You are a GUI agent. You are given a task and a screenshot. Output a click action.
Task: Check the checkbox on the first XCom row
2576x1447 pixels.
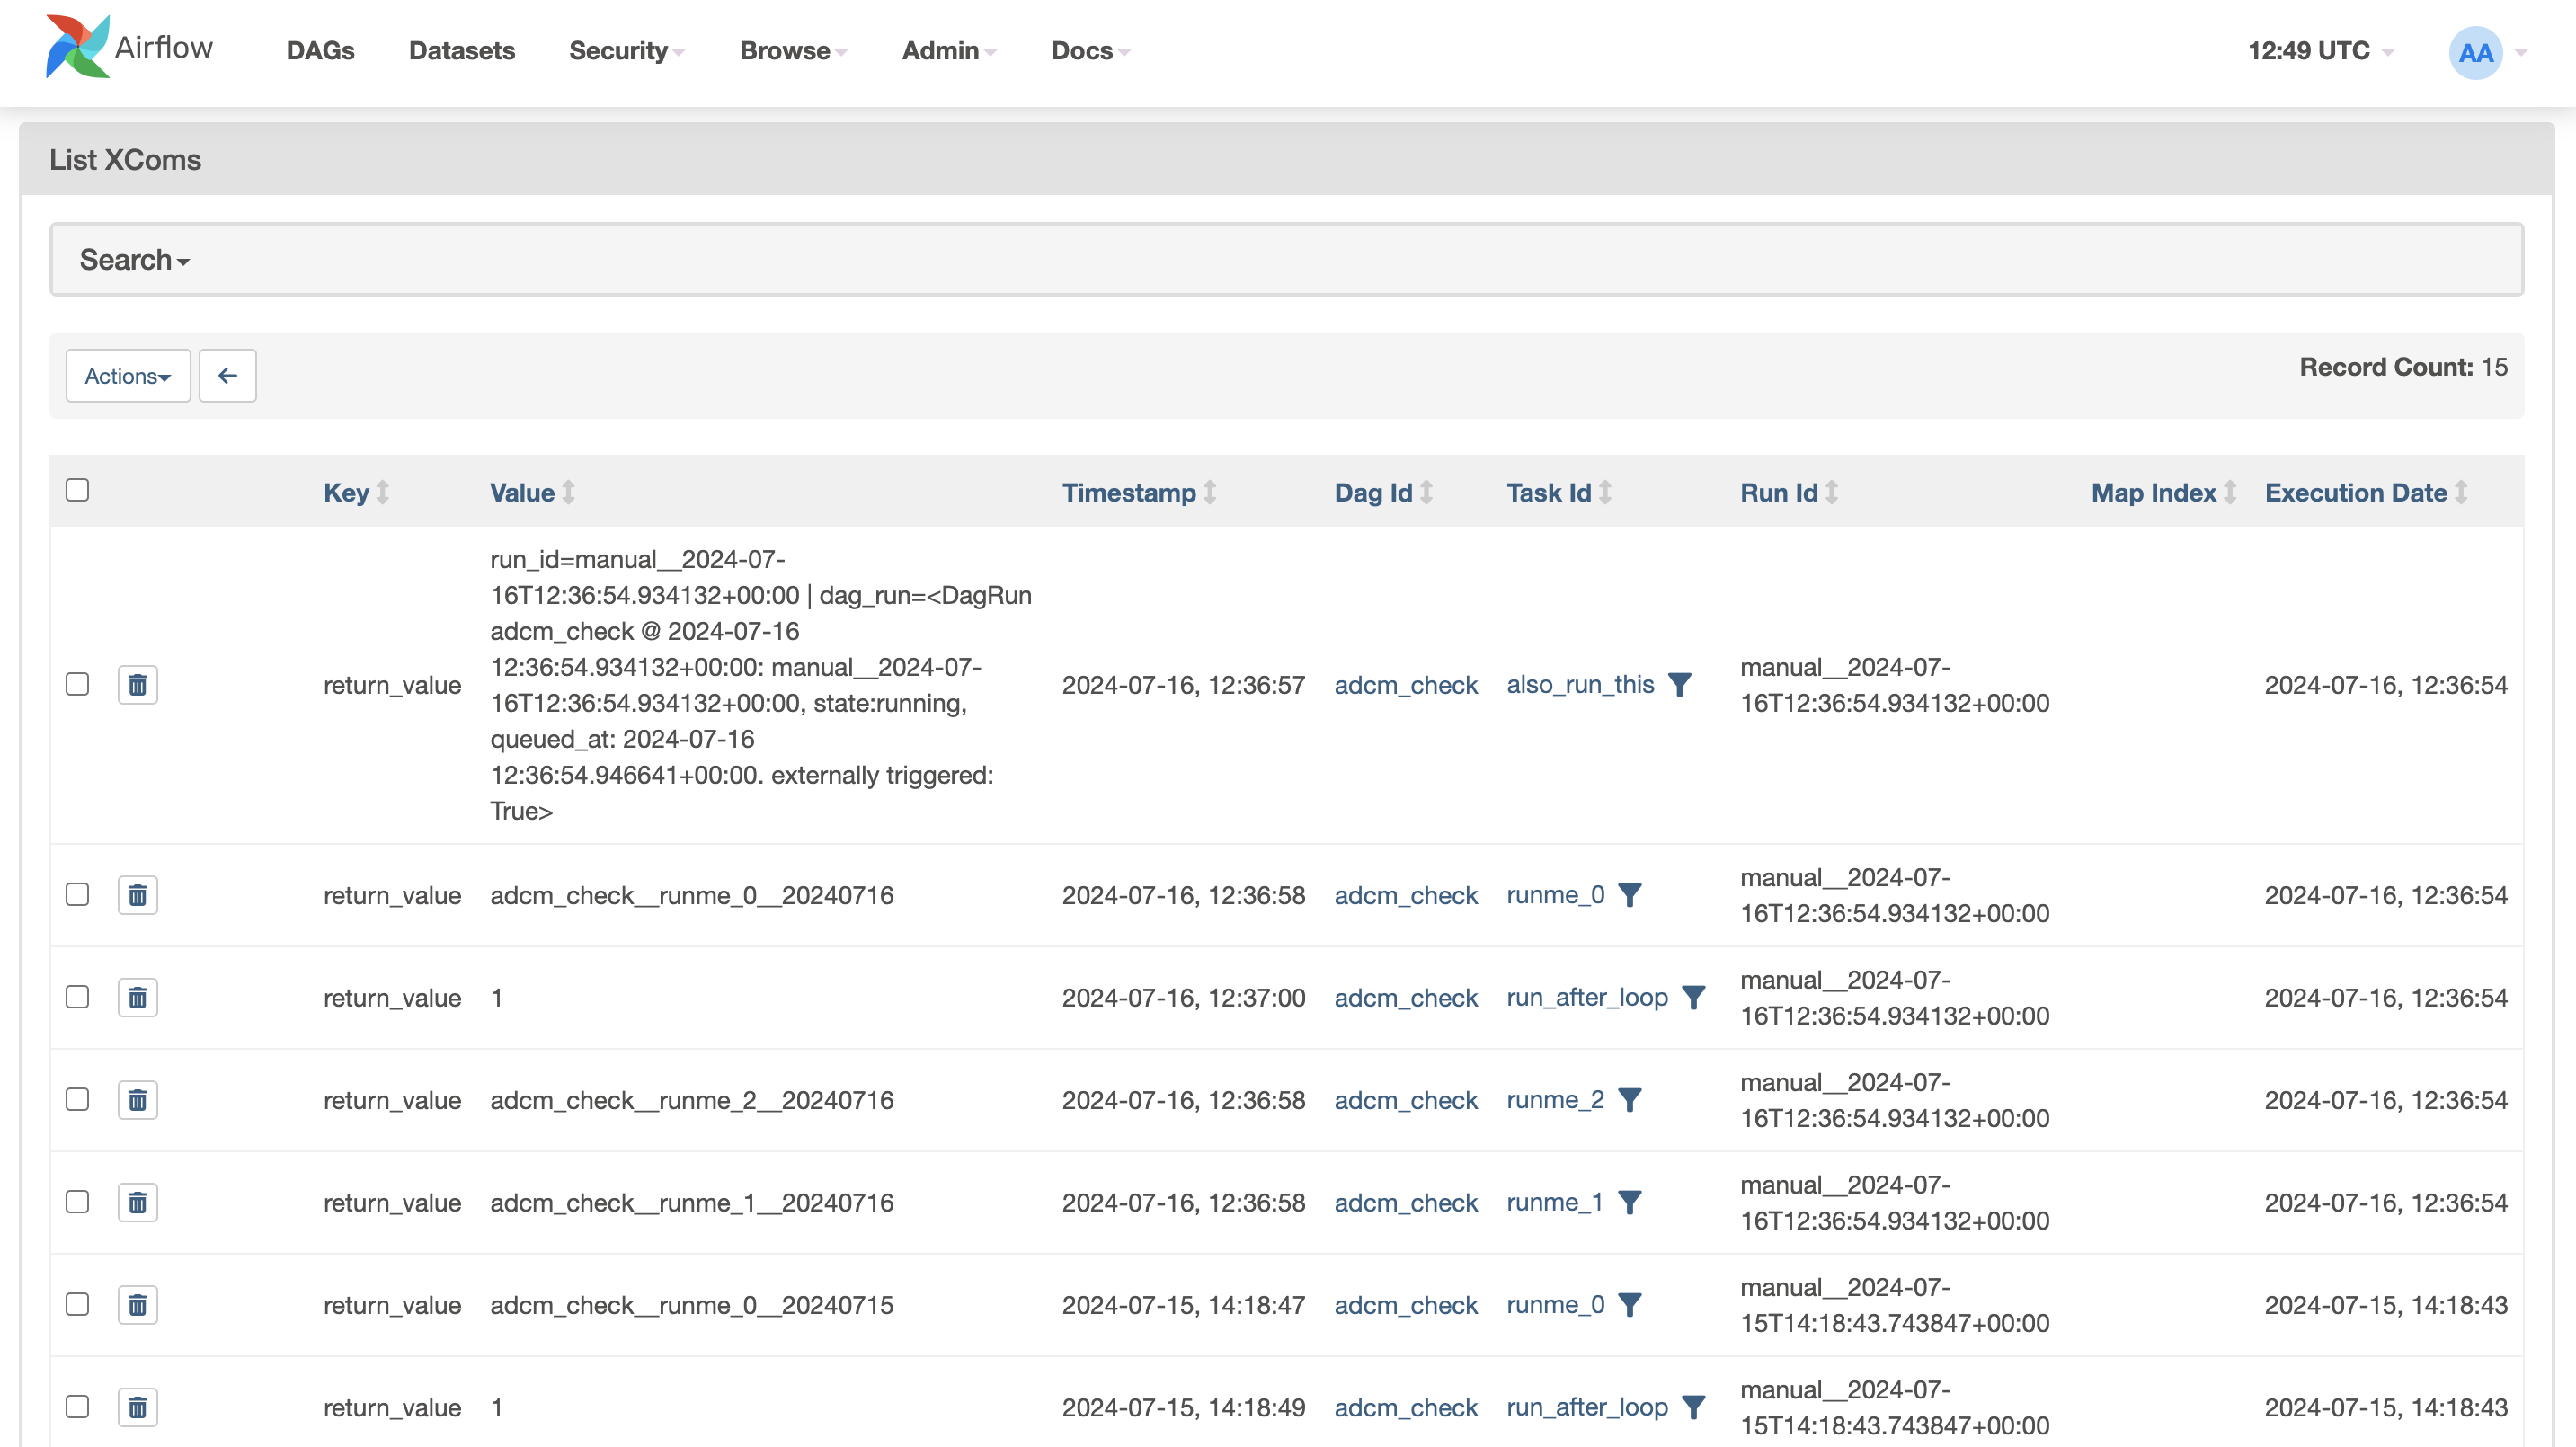point(77,685)
